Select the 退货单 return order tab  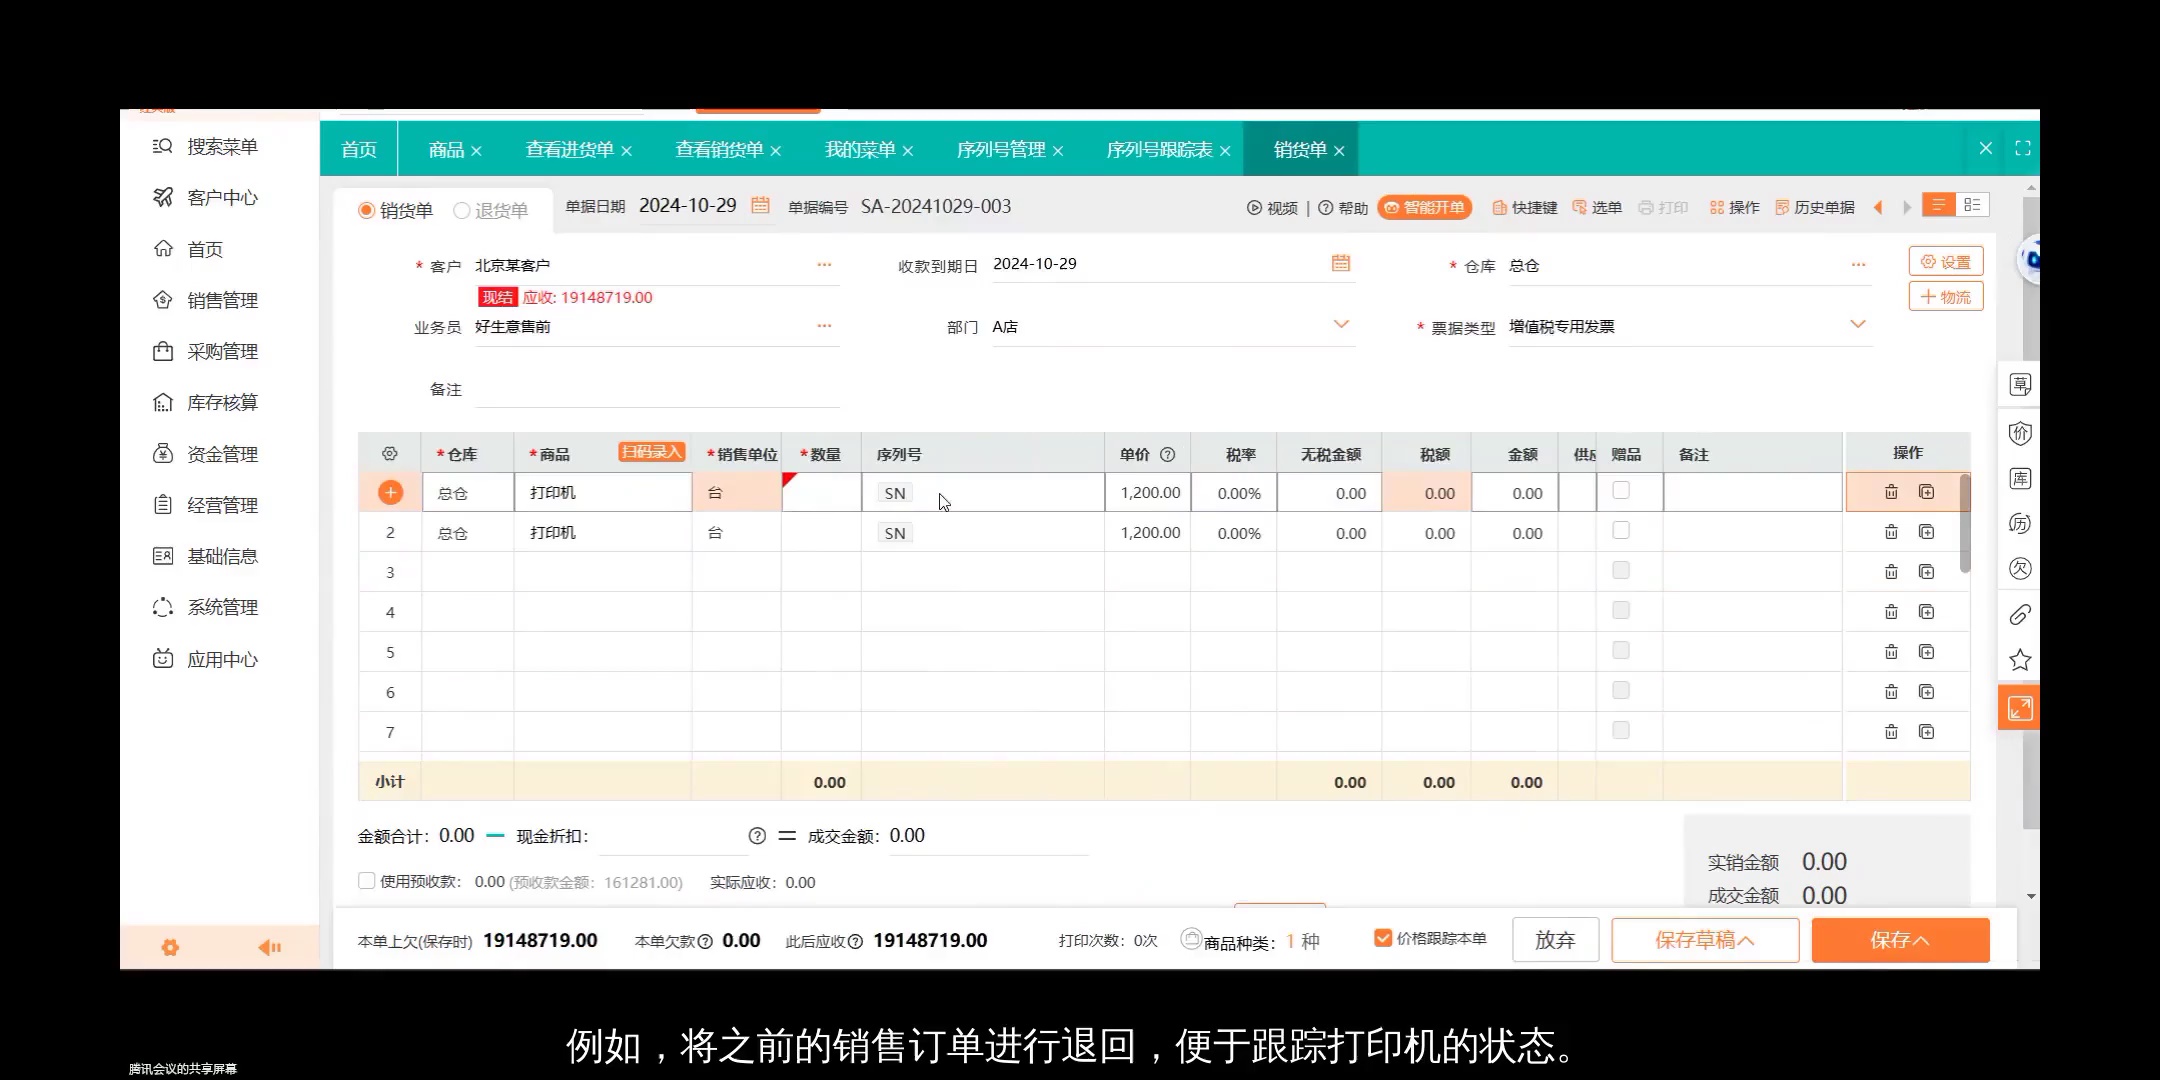pos(492,210)
